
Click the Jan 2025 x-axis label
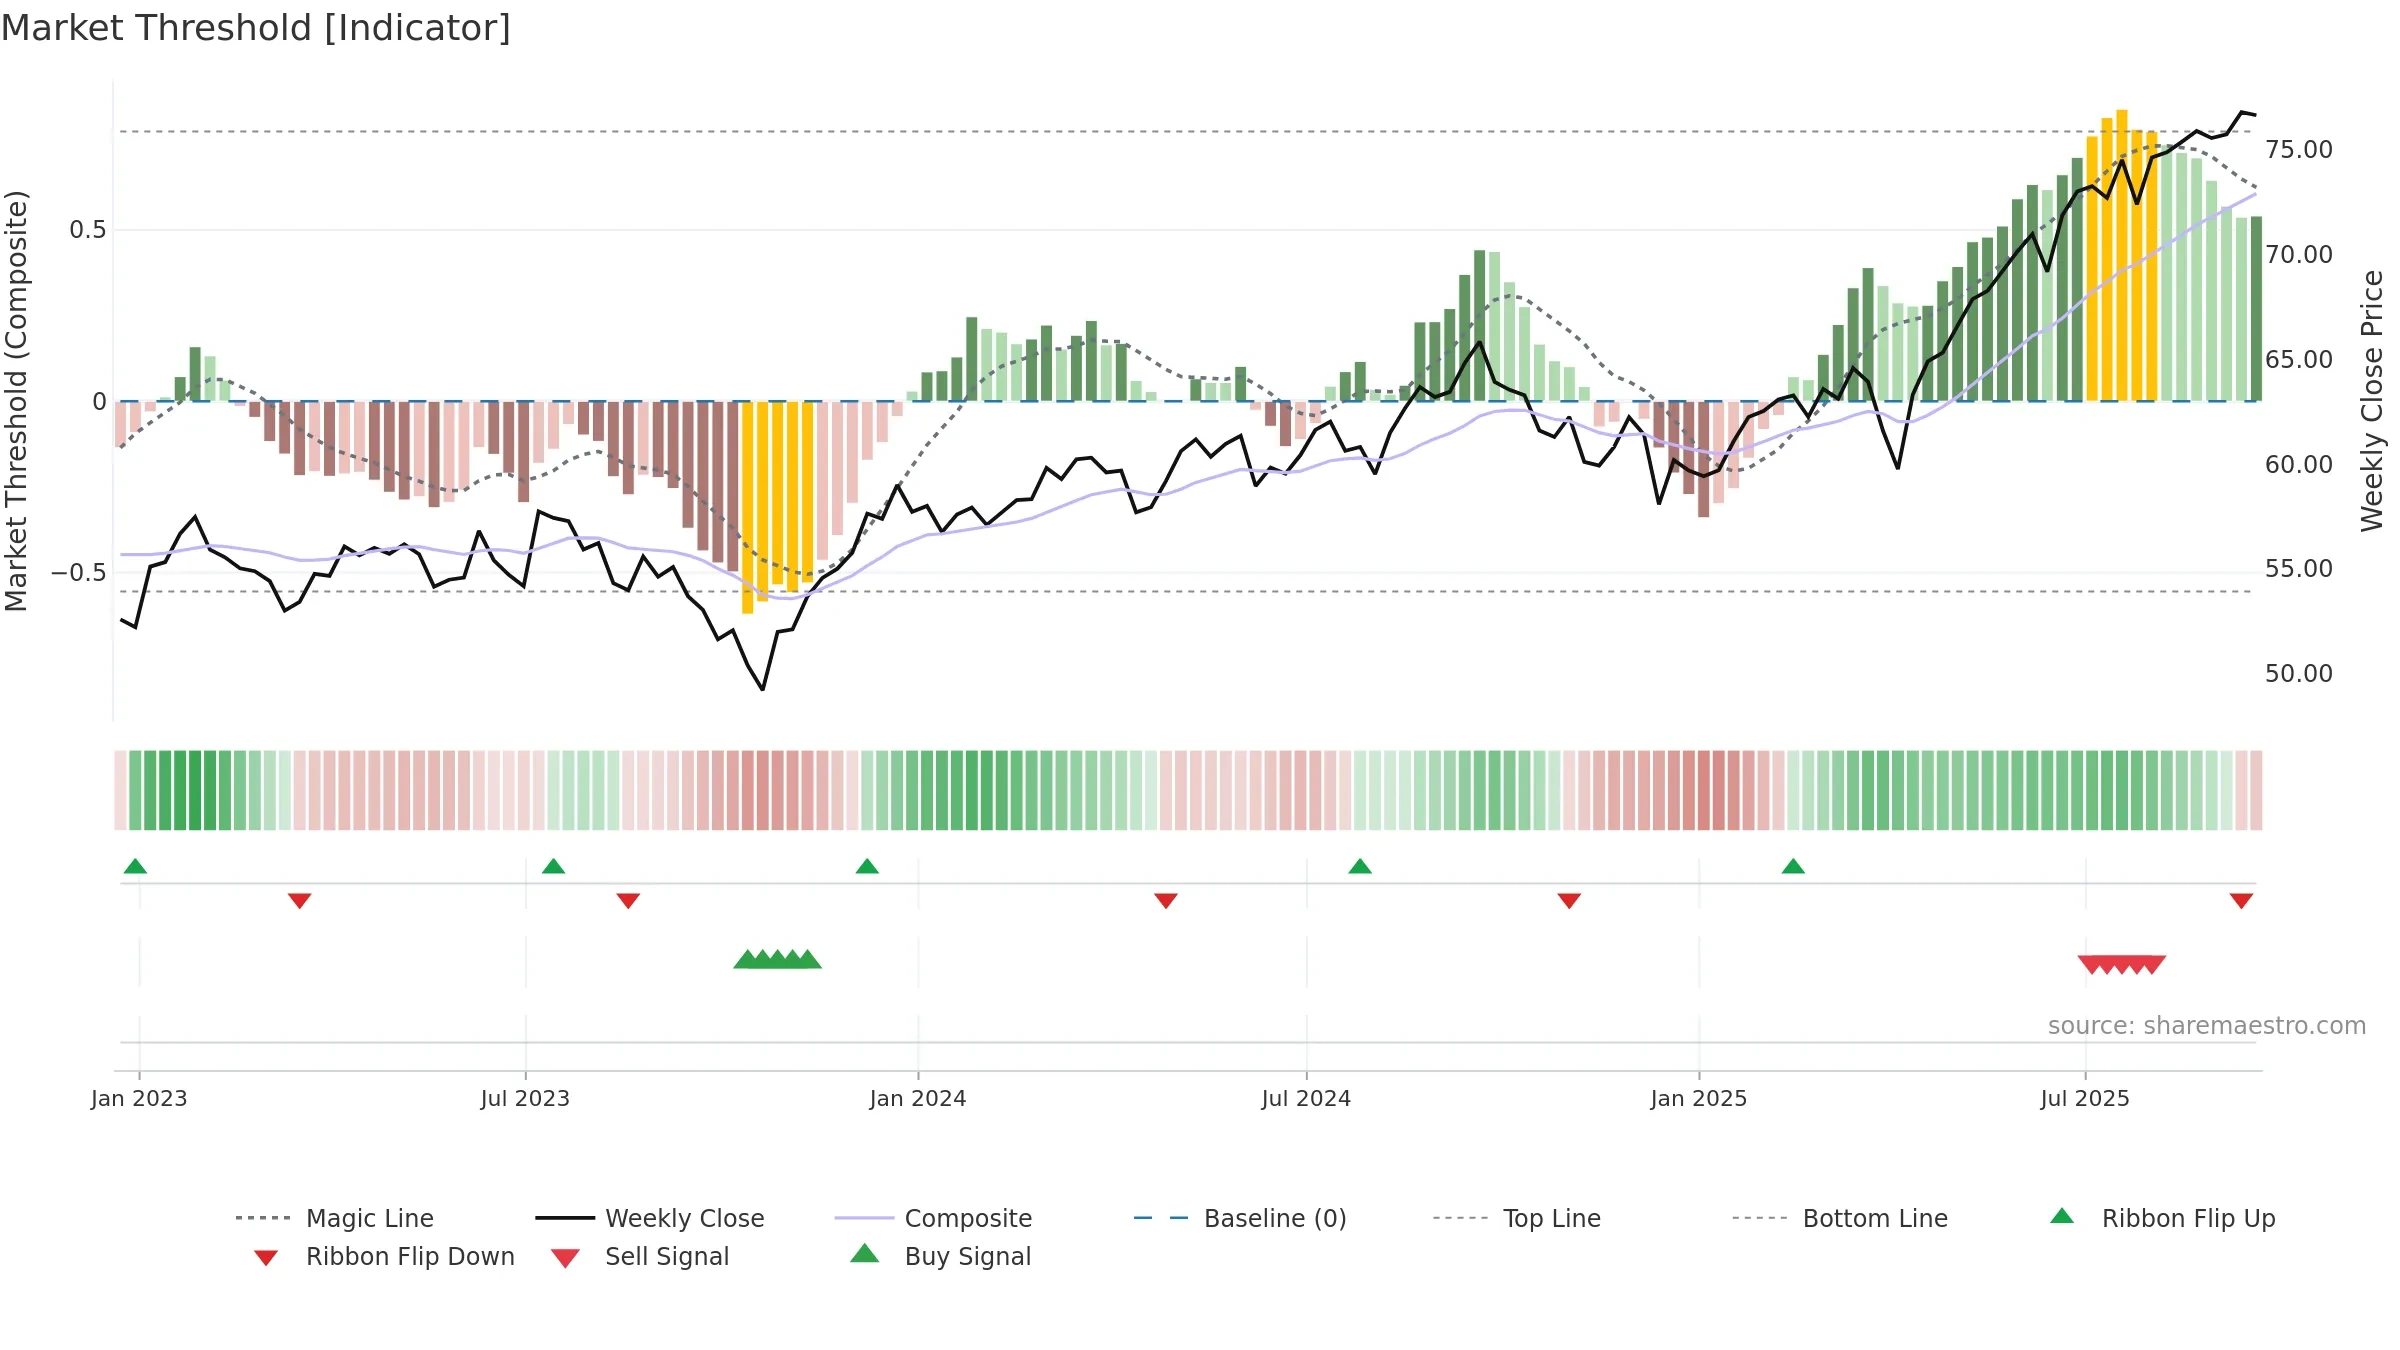coord(1699,1098)
